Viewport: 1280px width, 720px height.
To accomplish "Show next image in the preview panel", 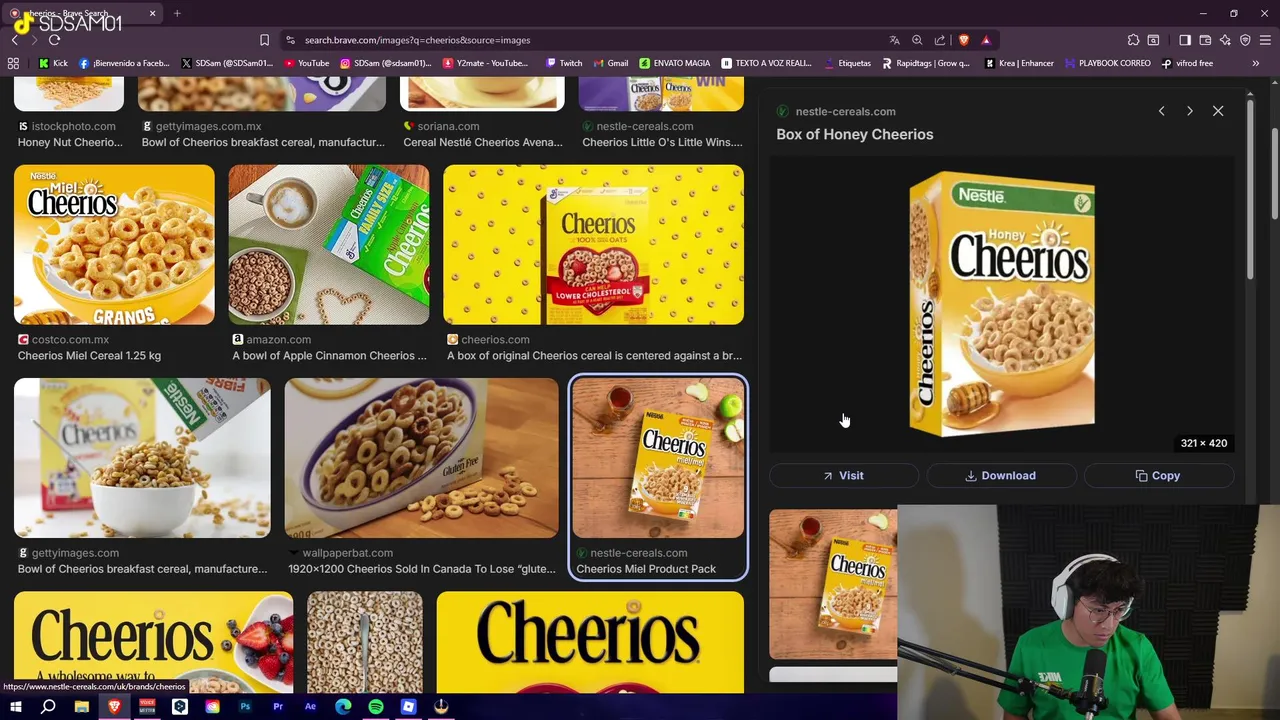I will pyautogui.click(x=1189, y=111).
